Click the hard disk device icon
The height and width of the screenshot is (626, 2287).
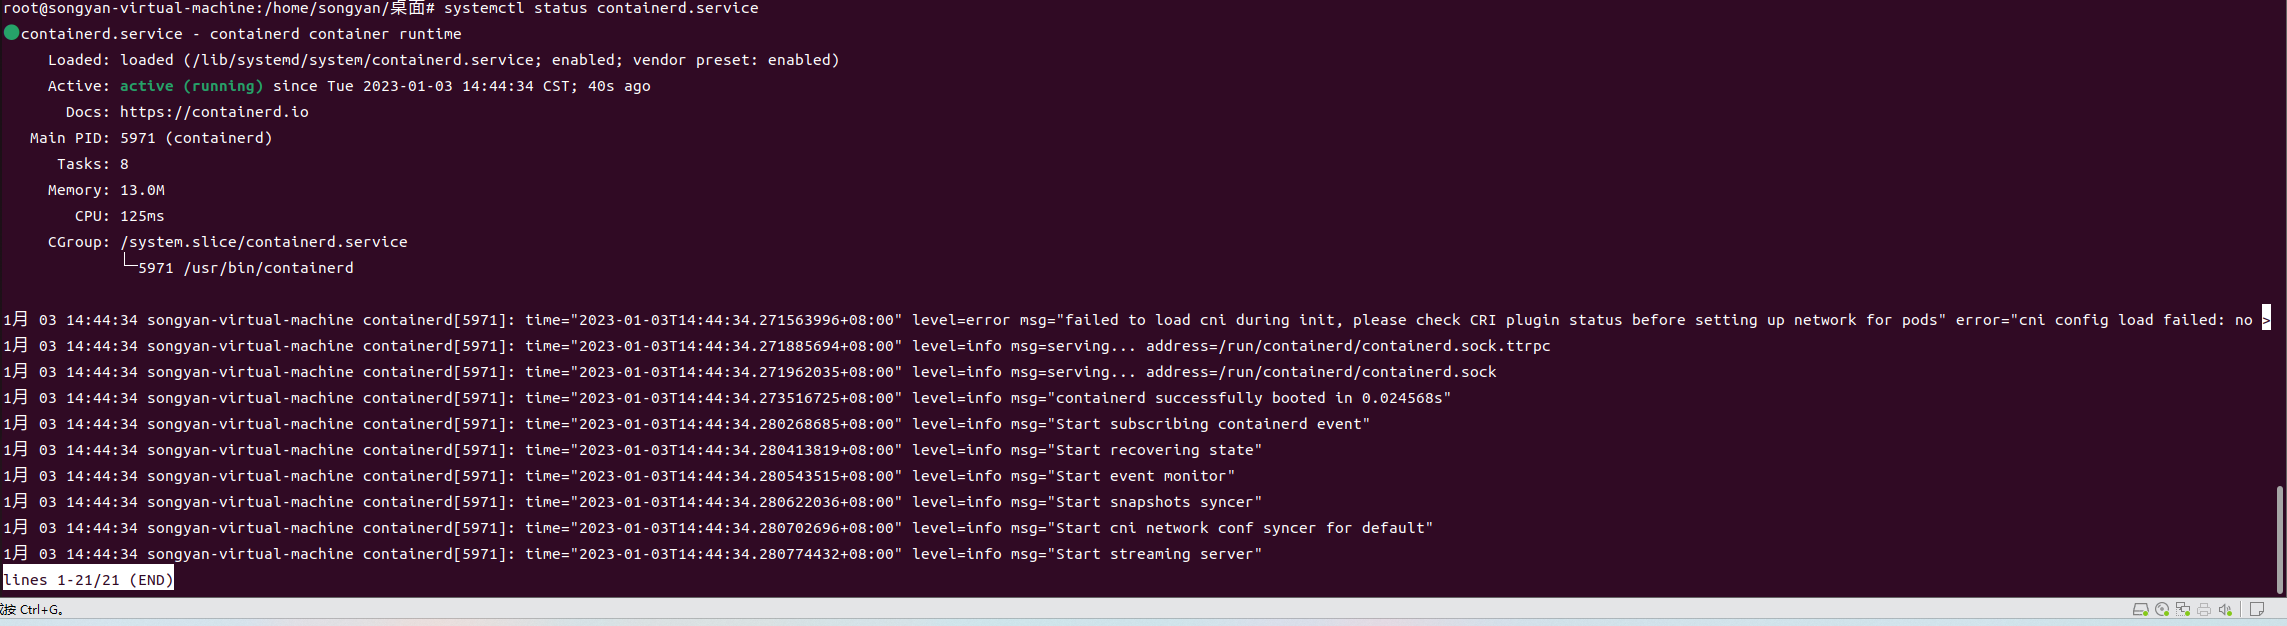pyautogui.click(x=2140, y=610)
